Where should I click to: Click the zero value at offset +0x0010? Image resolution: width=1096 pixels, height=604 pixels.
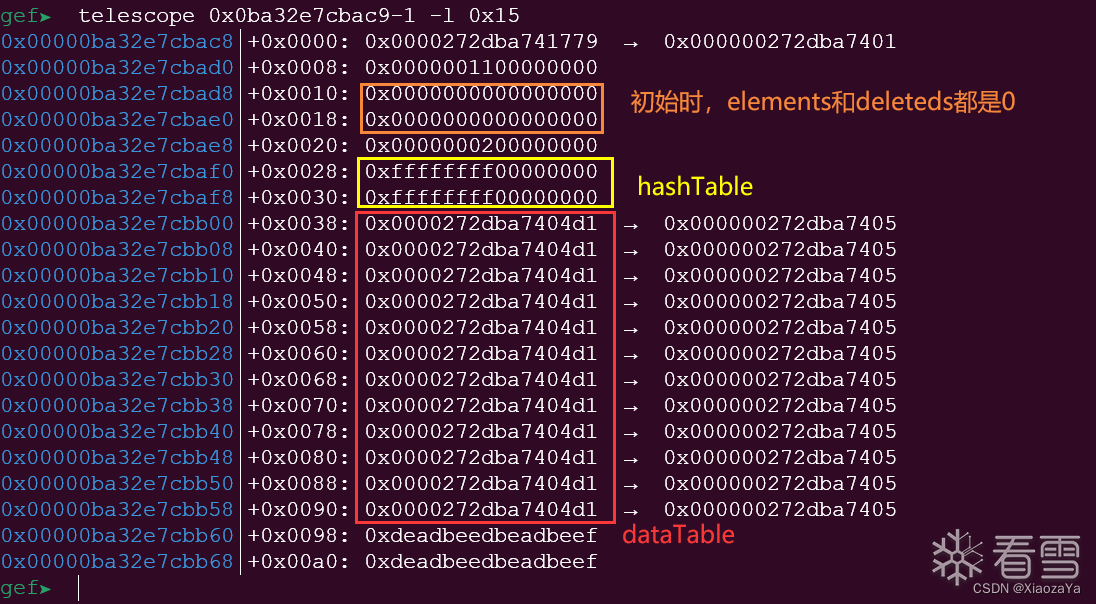pos(481,94)
